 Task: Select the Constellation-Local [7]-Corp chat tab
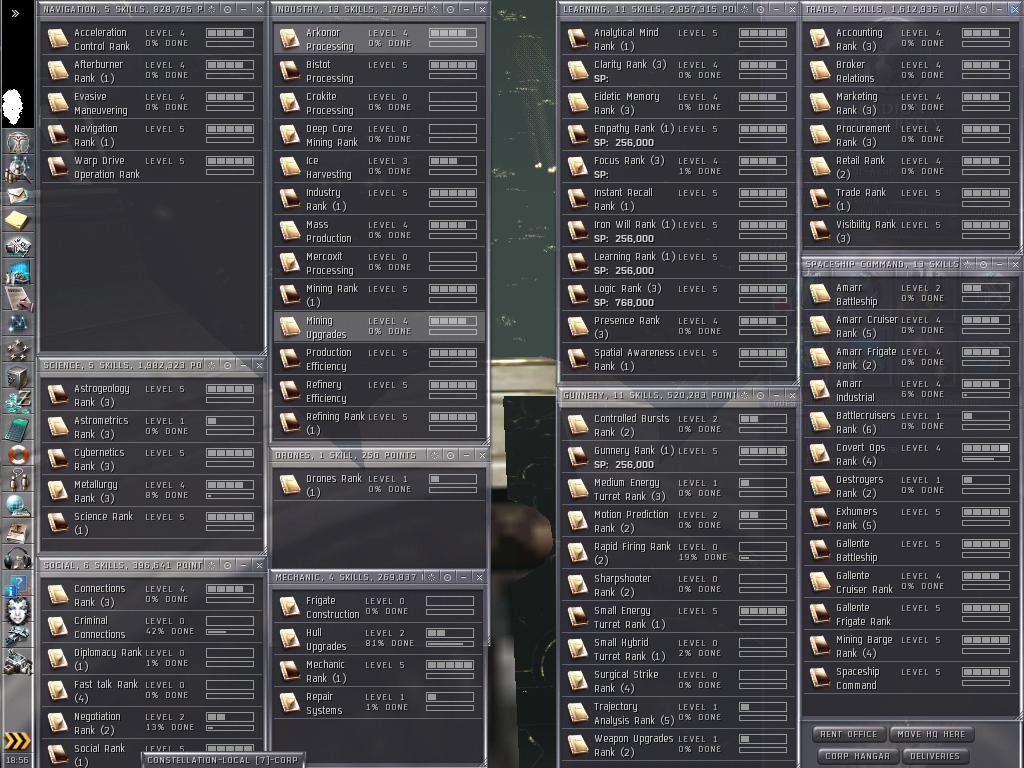click(x=222, y=760)
